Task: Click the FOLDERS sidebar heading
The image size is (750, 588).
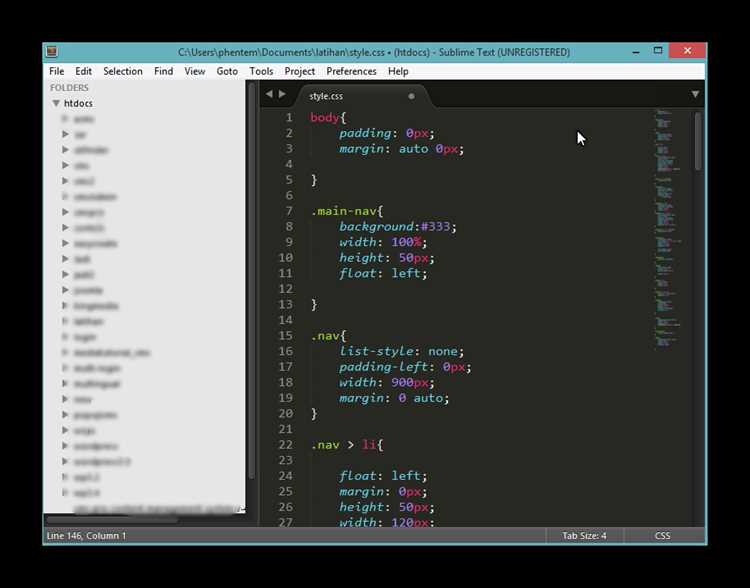Action: 69,88
